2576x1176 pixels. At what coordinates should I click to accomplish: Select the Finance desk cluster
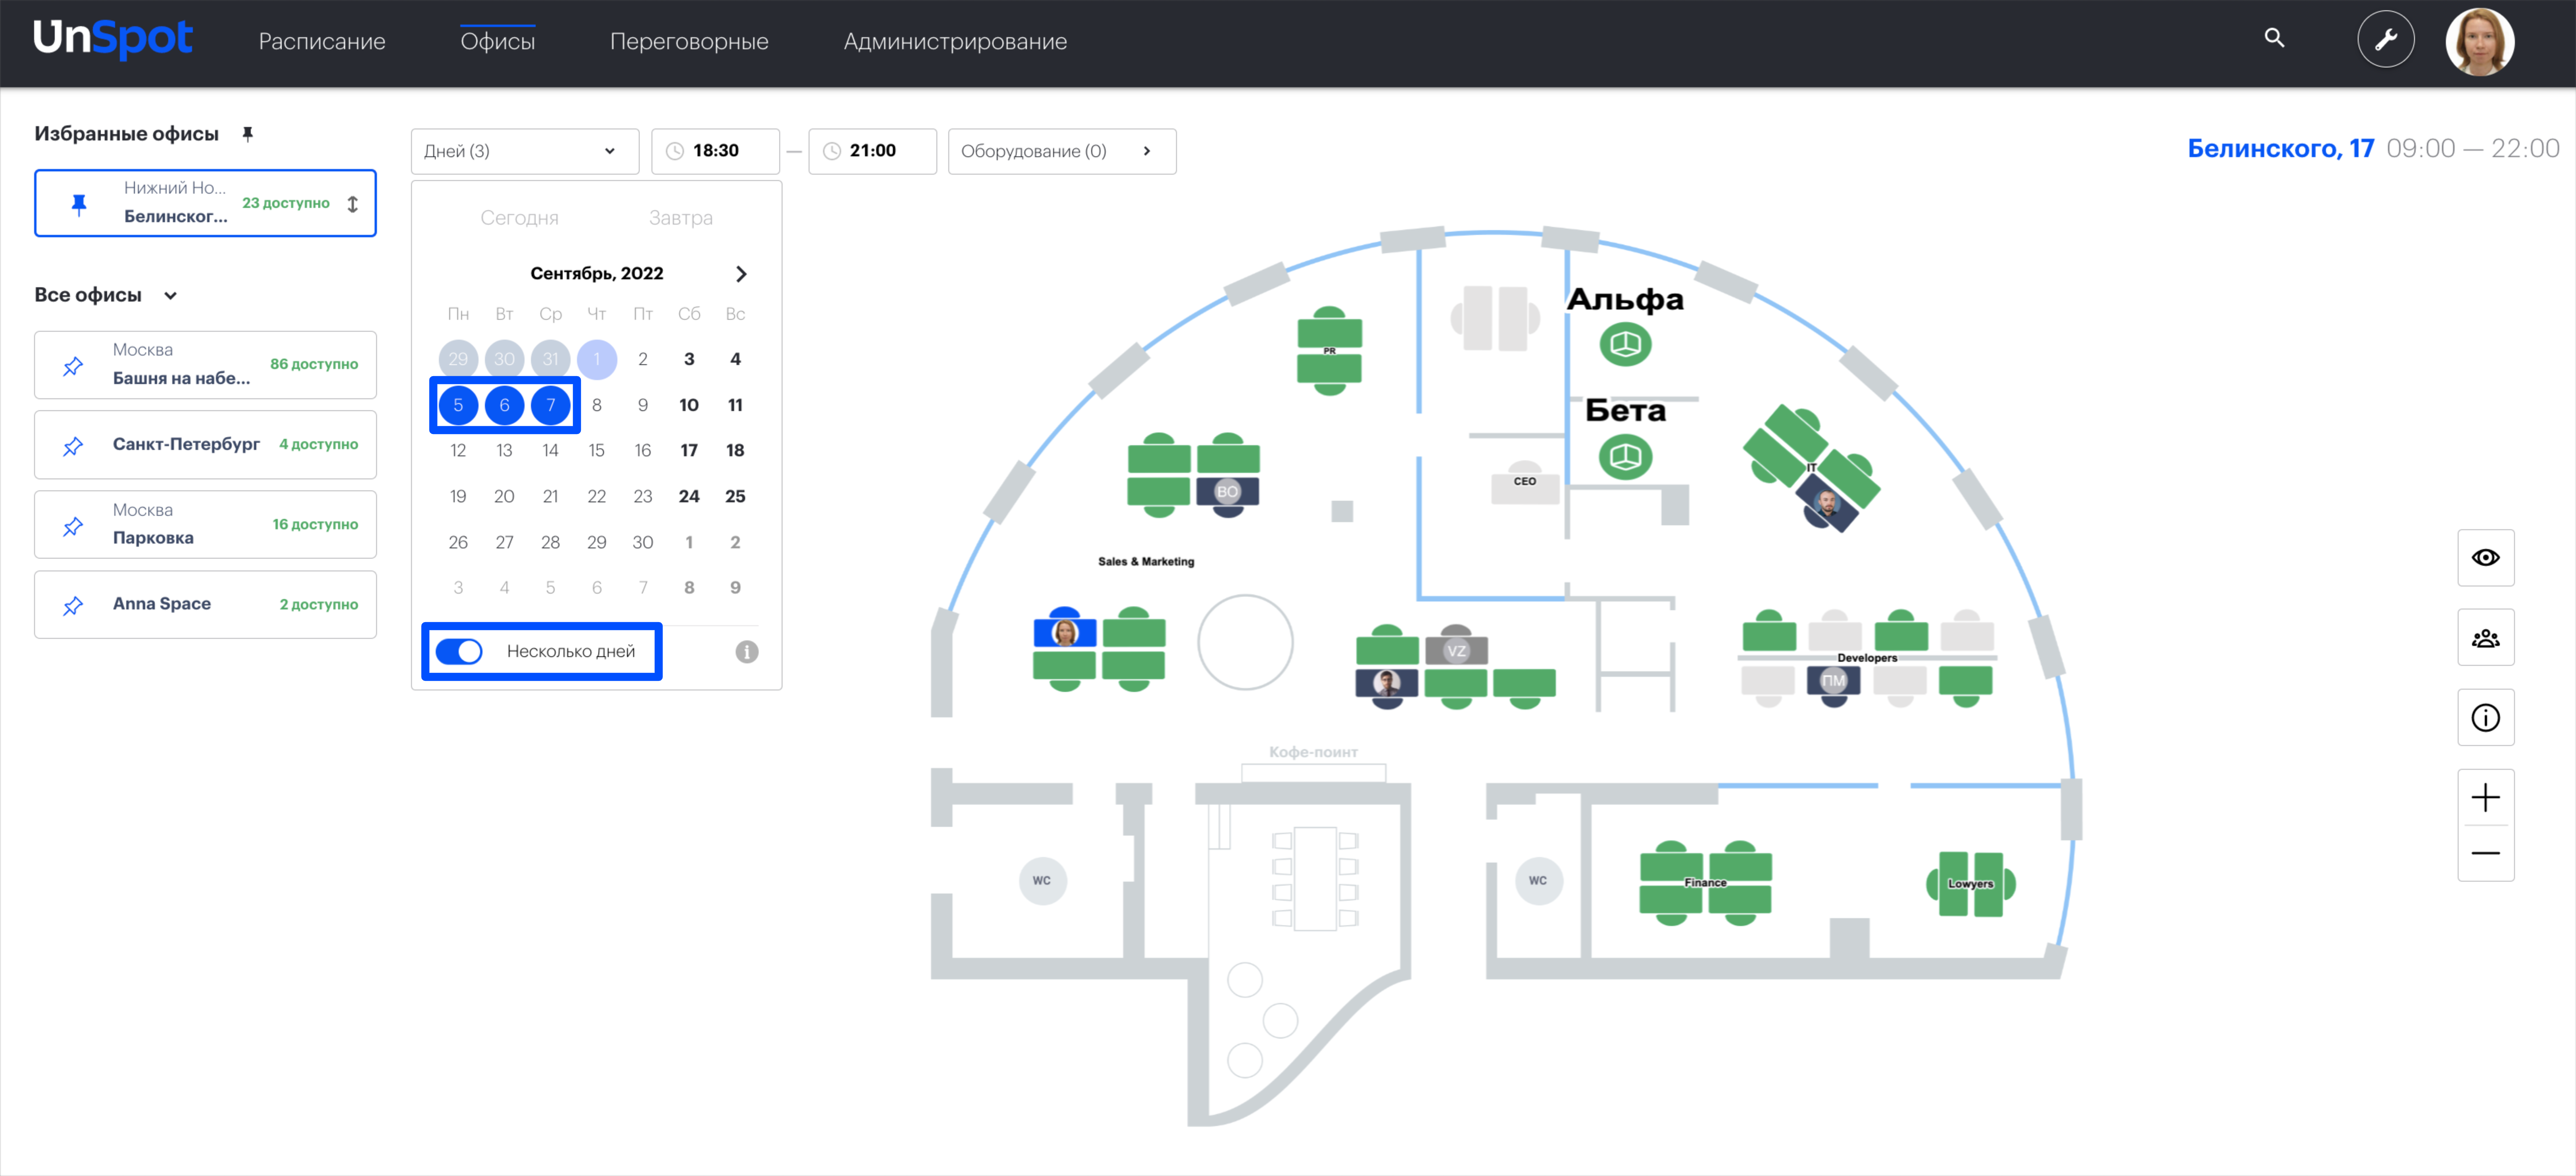[x=1705, y=883]
